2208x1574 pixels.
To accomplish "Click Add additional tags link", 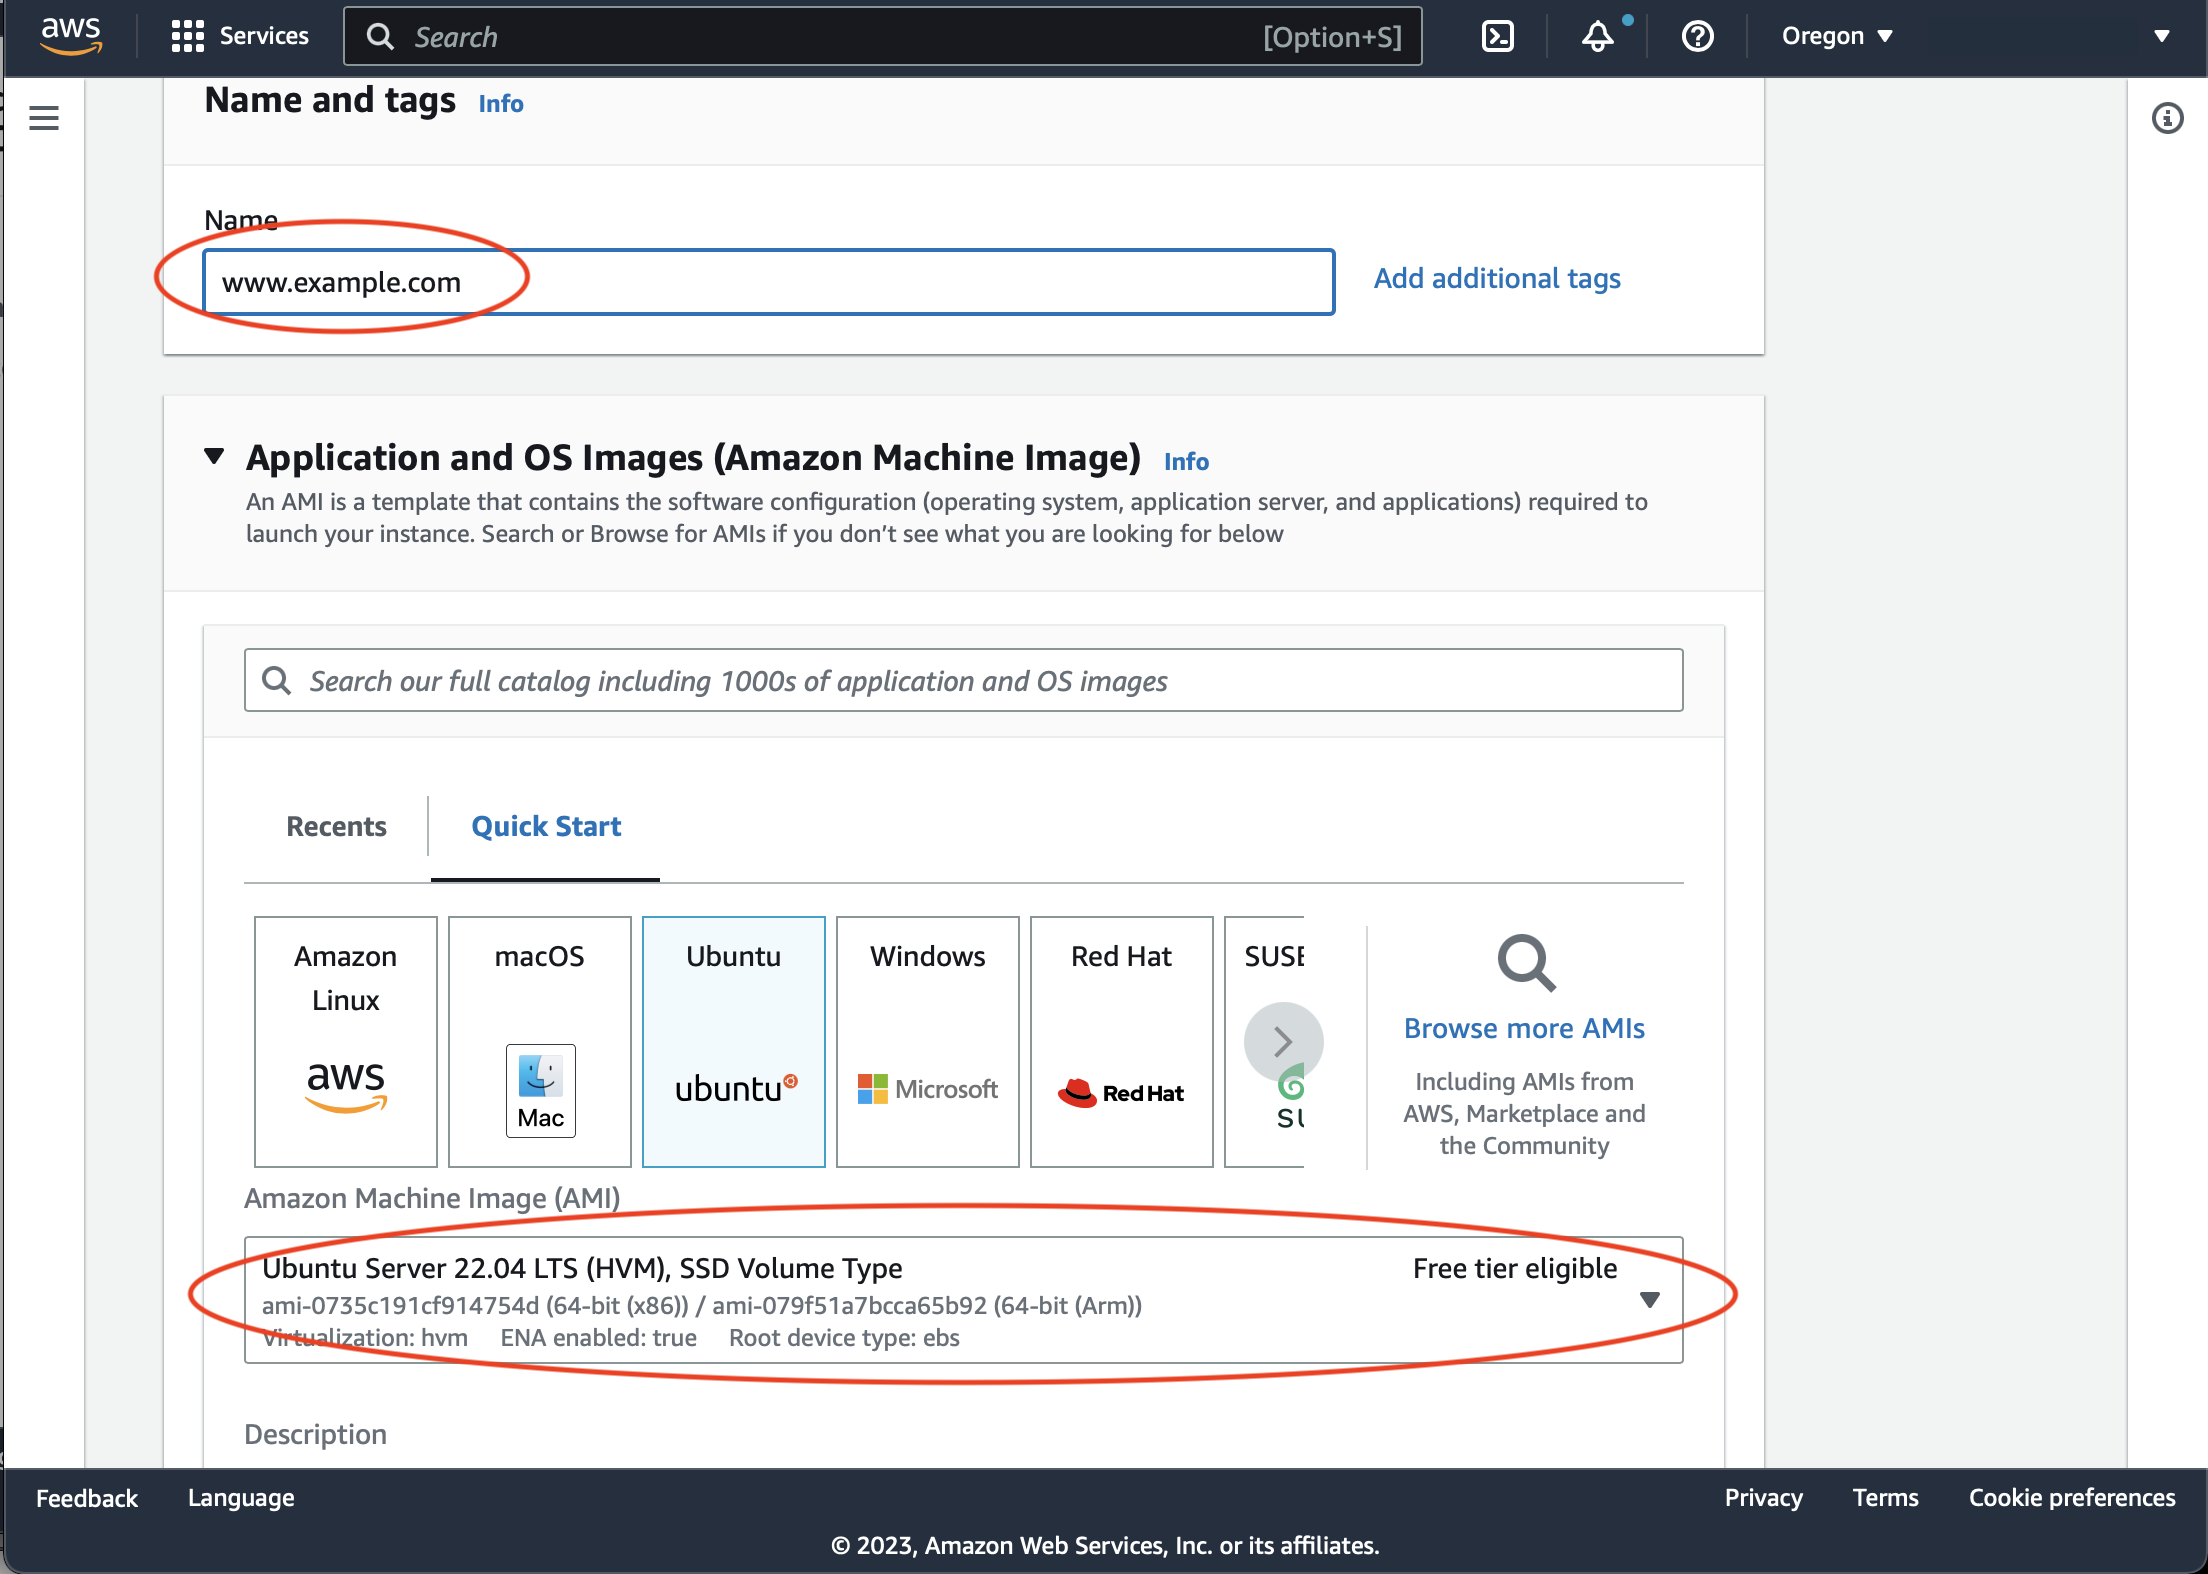I will [x=1497, y=278].
